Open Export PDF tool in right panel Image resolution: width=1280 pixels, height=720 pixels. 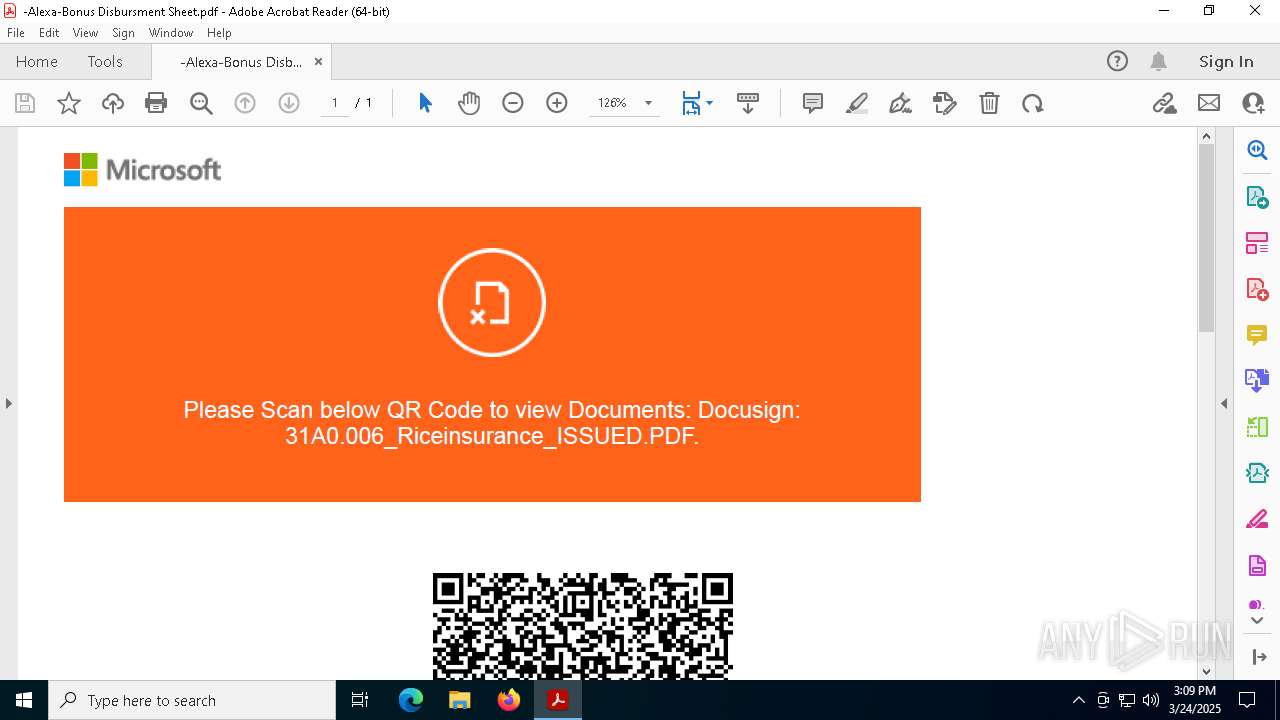[1257, 196]
